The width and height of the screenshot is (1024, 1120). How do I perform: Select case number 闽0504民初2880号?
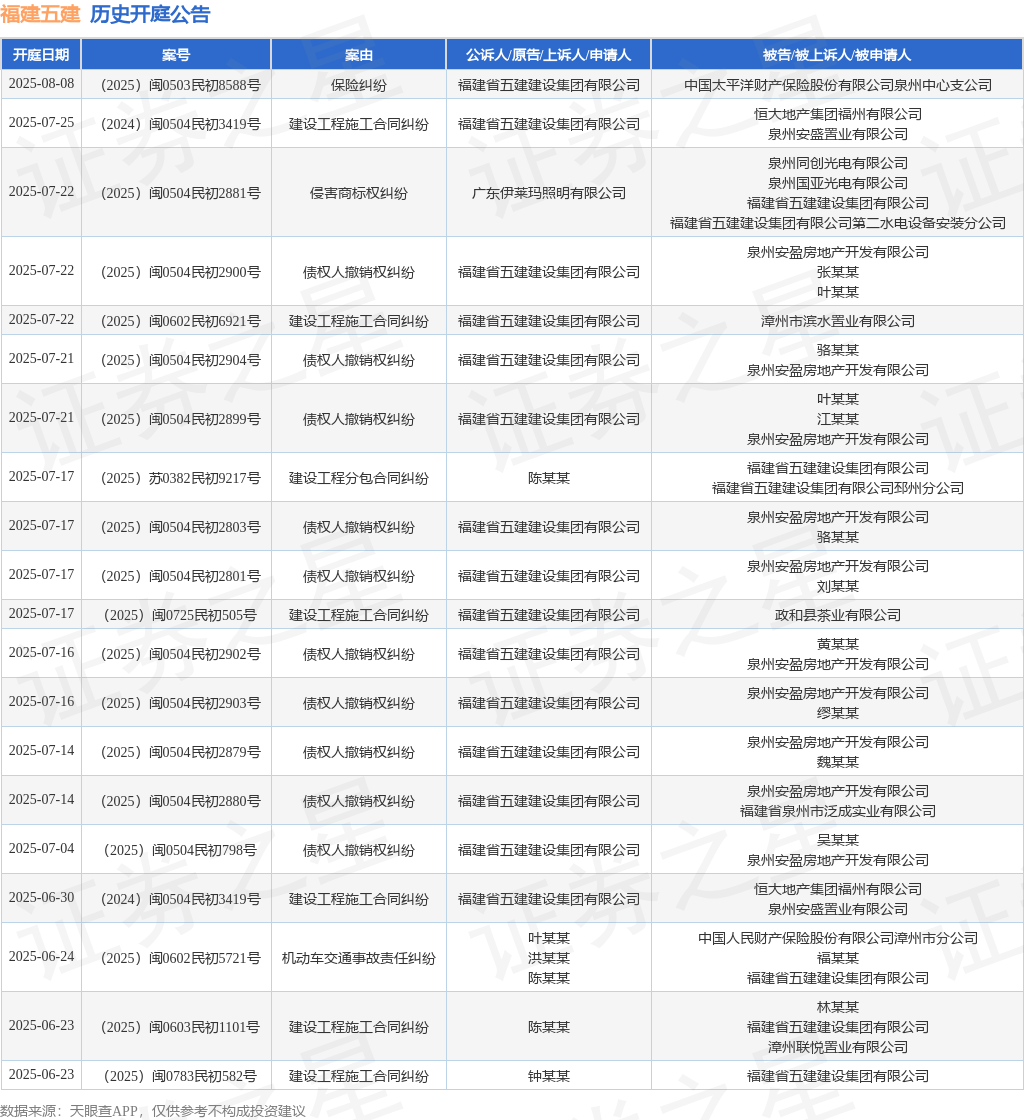pyautogui.click(x=181, y=801)
